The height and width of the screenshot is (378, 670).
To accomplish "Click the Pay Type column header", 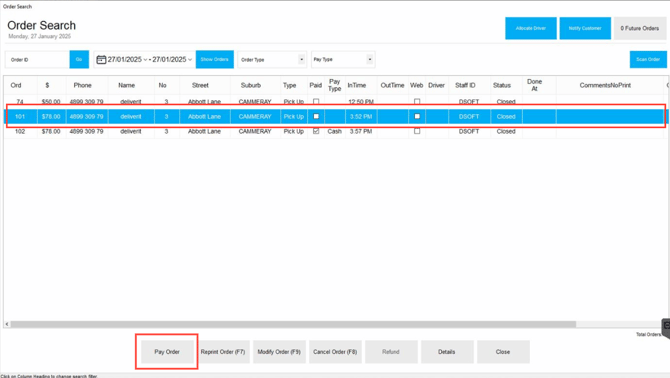I will click(x=335, y=85).
